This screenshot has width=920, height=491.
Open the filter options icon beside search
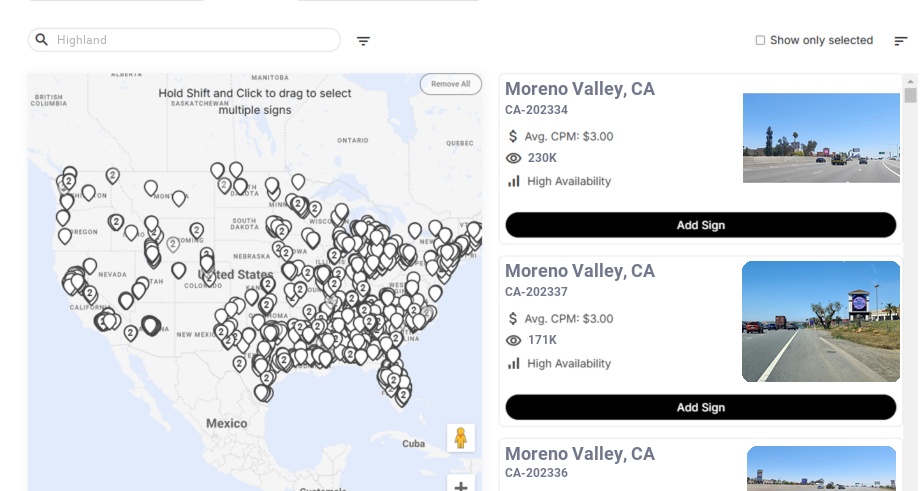[x=363, y=41]
